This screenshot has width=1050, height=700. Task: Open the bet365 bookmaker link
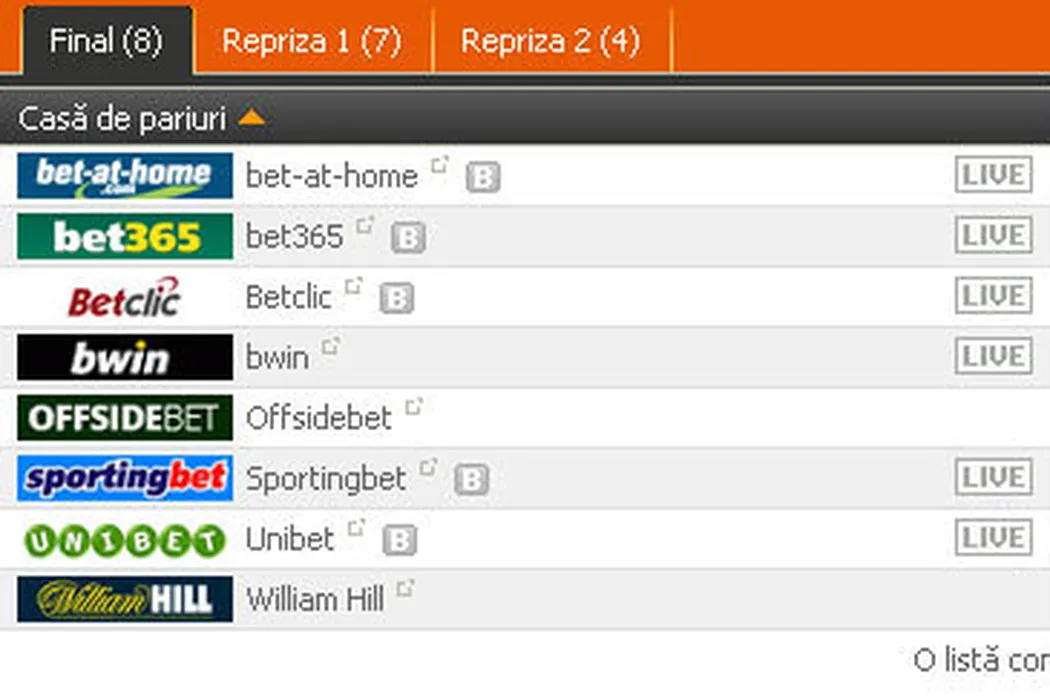point(294,237)
